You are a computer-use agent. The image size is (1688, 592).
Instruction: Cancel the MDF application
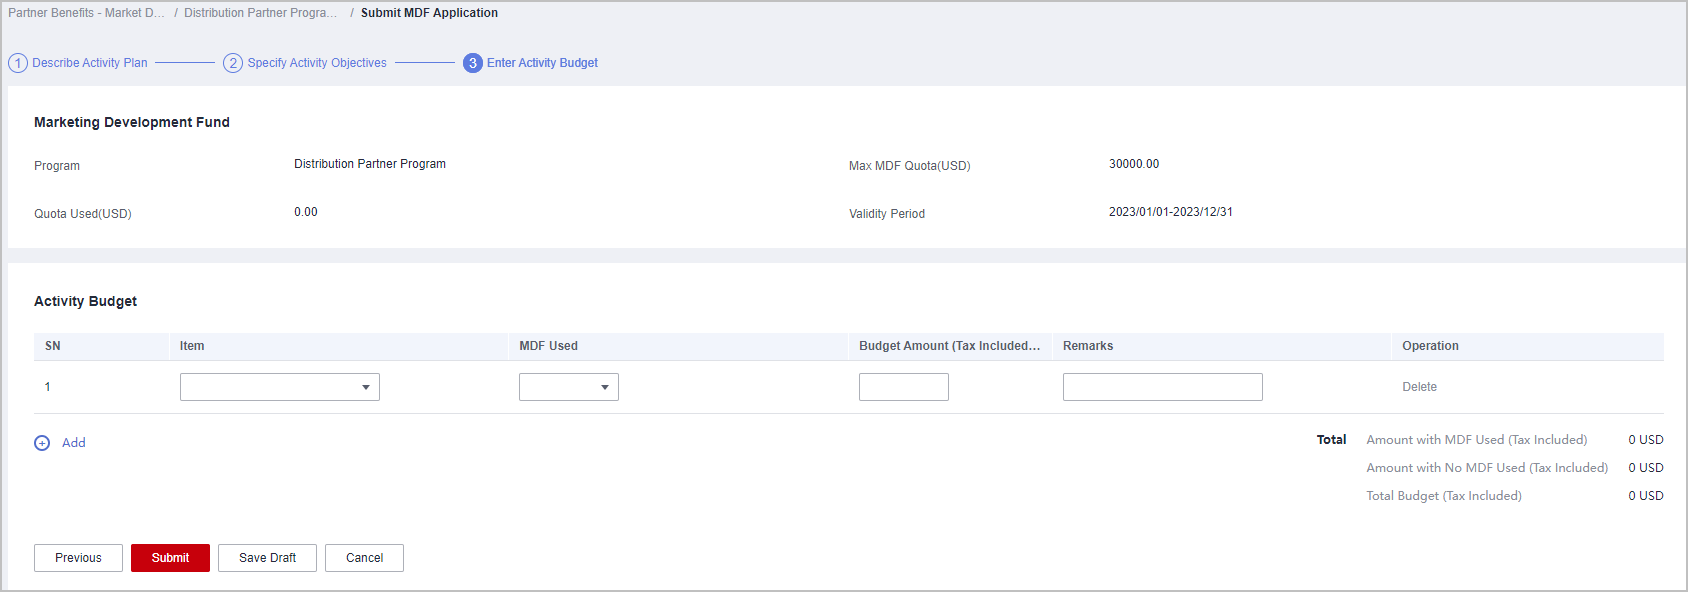[364, 558]
